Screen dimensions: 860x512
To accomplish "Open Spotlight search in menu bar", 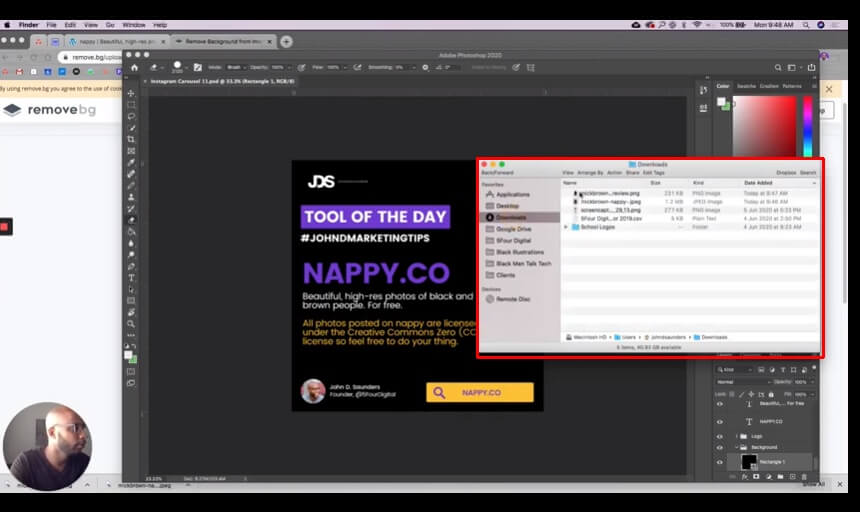I will [x=806, y=25].
